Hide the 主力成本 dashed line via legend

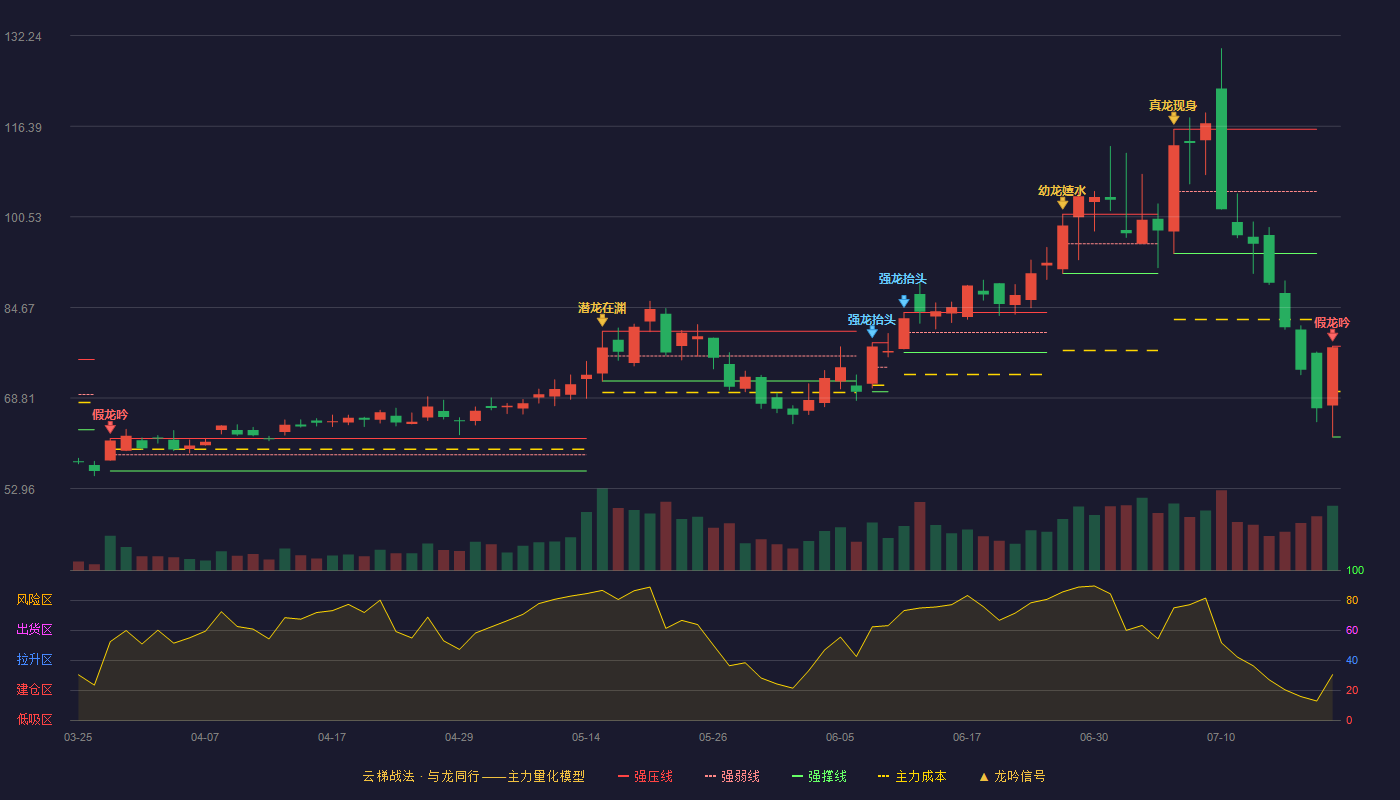[912, 776]
